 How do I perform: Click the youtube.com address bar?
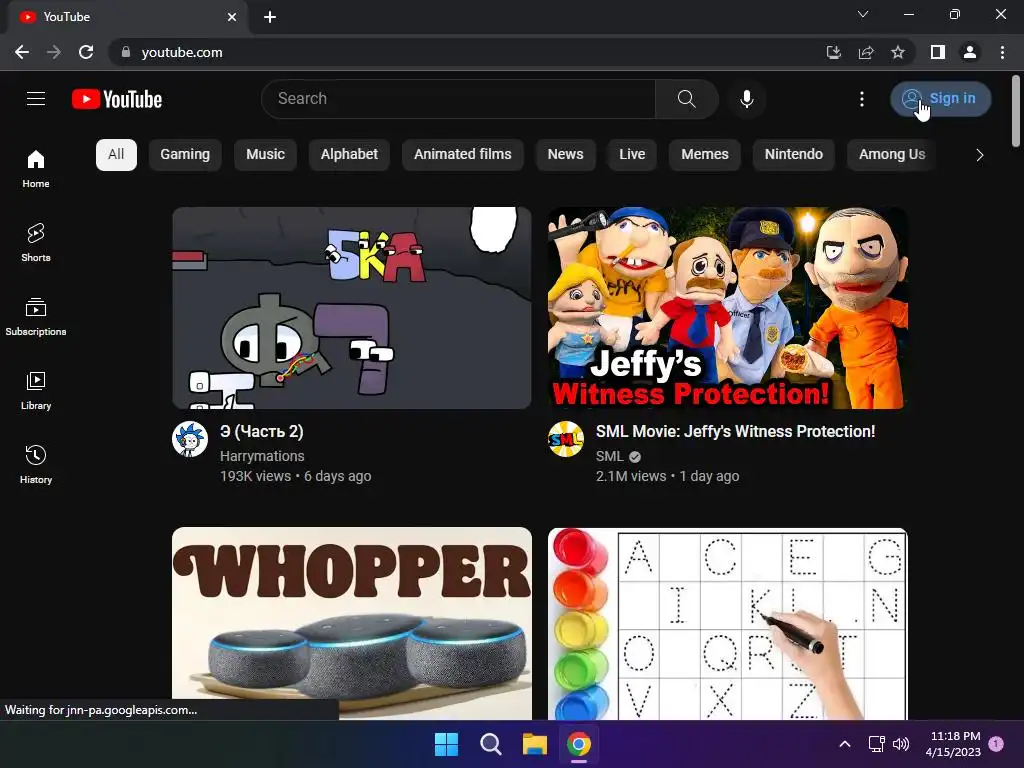click(x=182, y=52)
